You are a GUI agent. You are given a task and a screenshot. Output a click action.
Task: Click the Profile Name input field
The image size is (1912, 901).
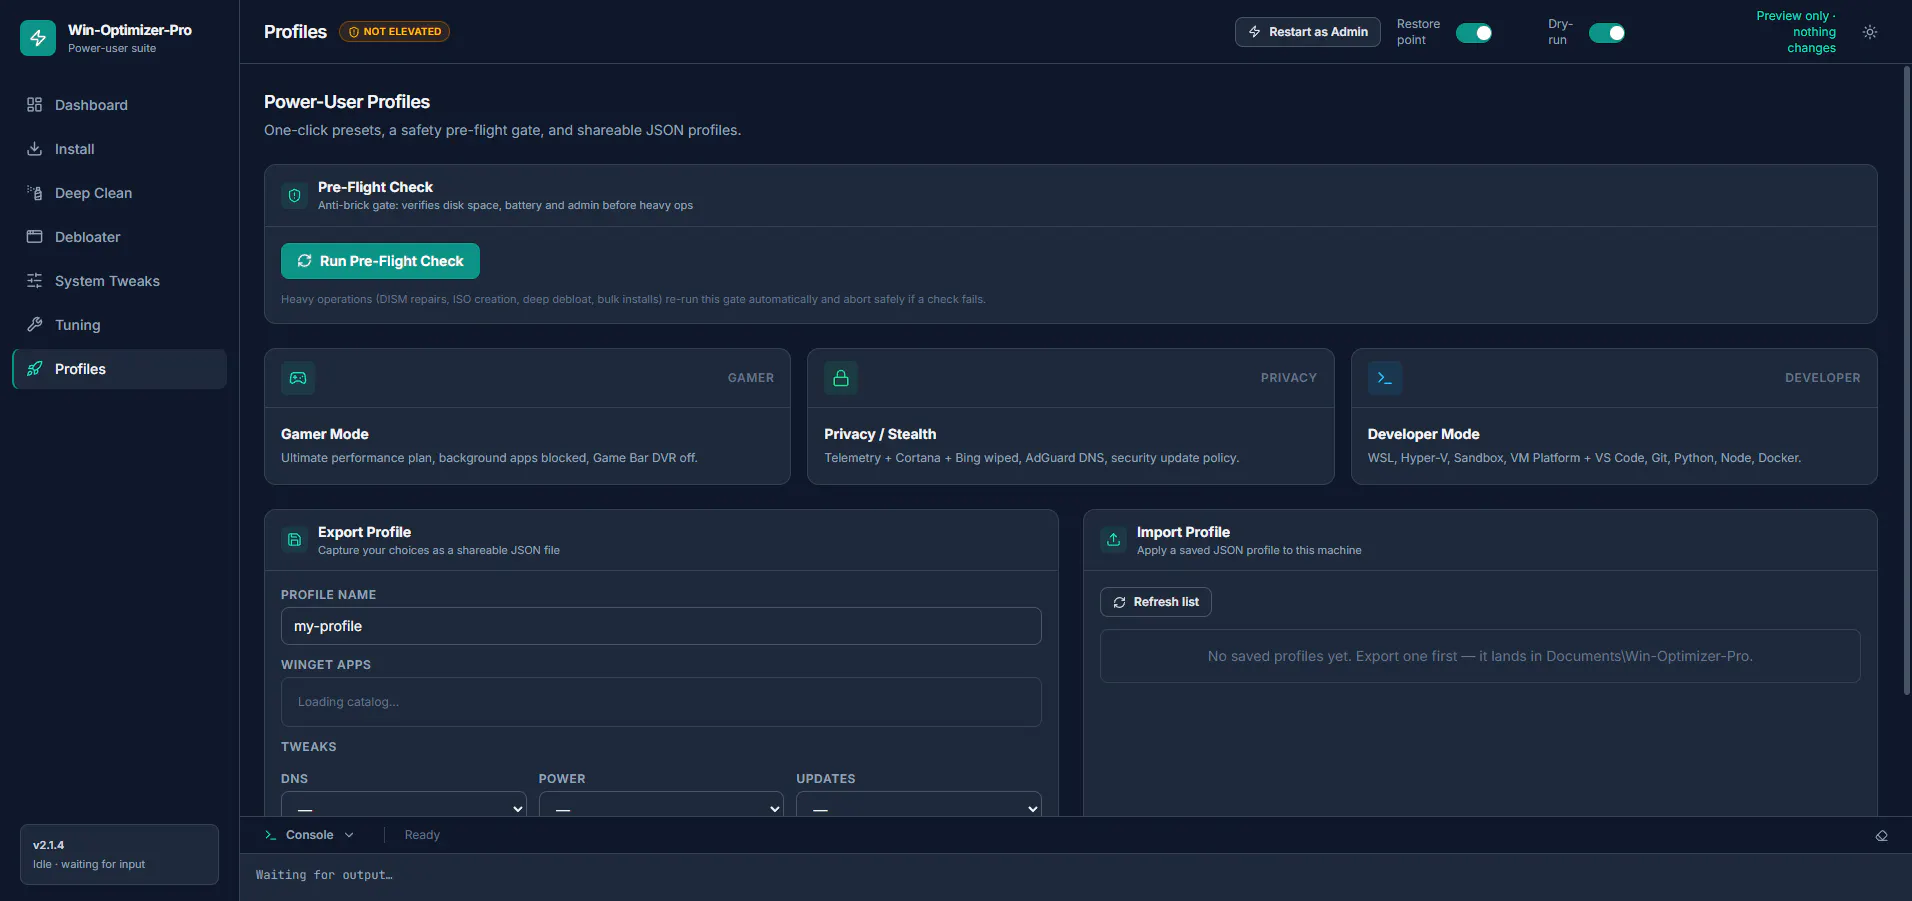pos(661,626)
